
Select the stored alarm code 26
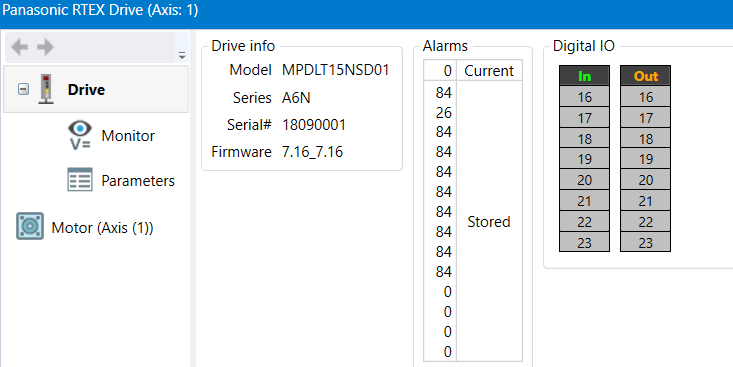click(x=444, y=113)
